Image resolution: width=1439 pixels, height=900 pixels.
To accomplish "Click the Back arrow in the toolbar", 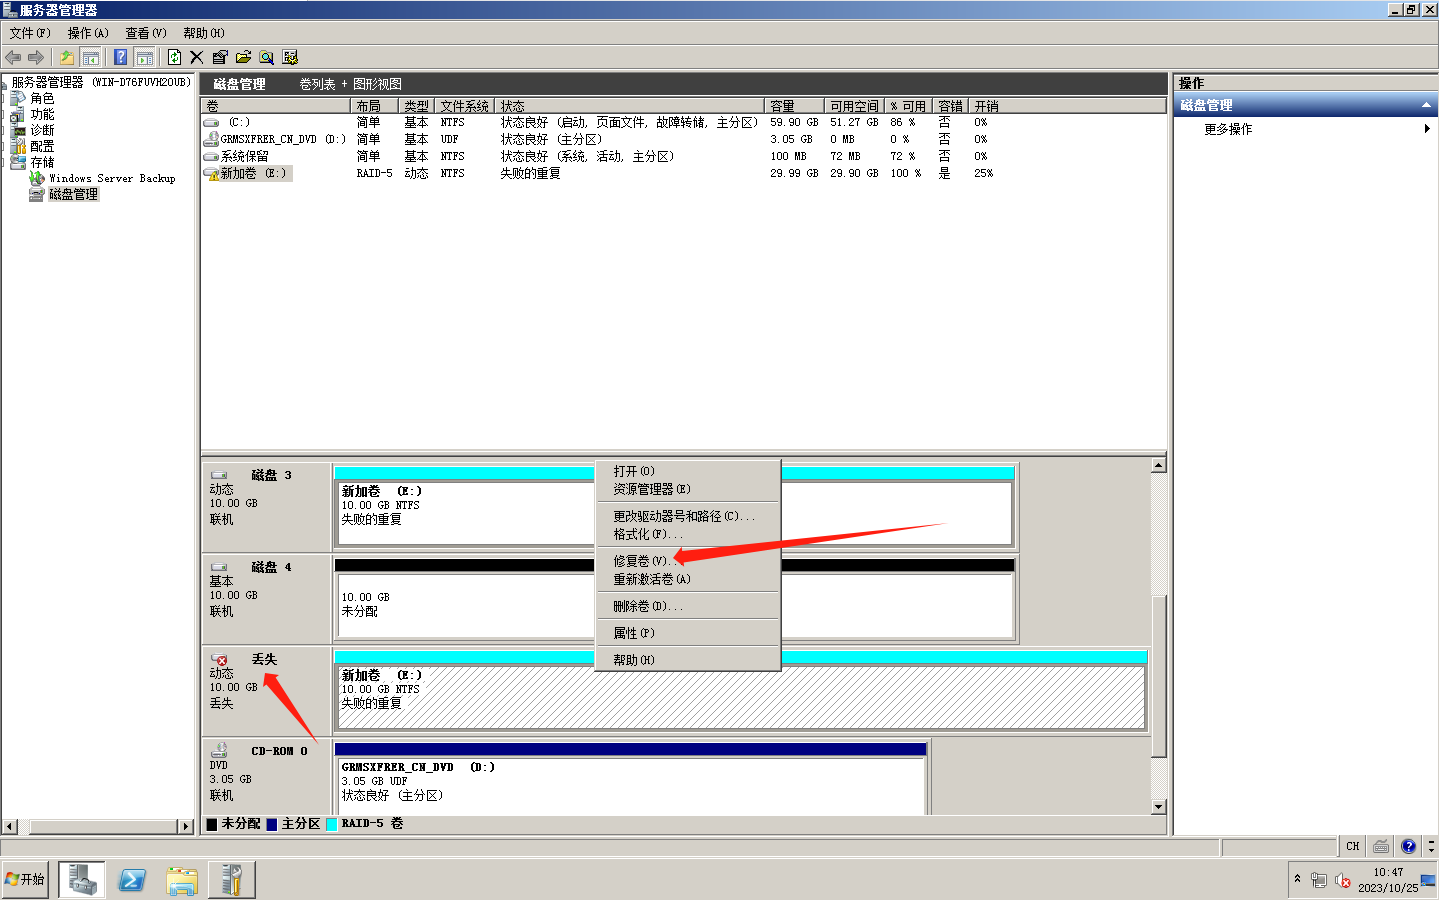I will [x=13, y=57].
